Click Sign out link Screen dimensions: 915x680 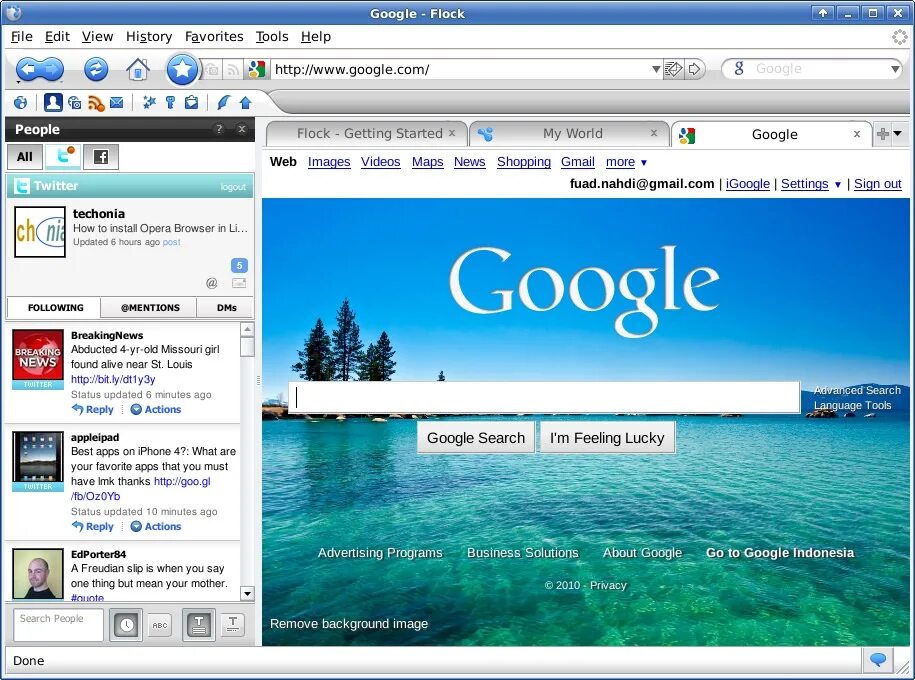(x=878, y=184)
